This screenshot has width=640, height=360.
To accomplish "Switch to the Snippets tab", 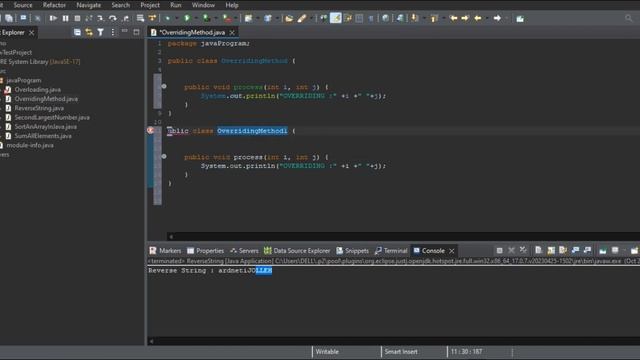I will (352, 251).
